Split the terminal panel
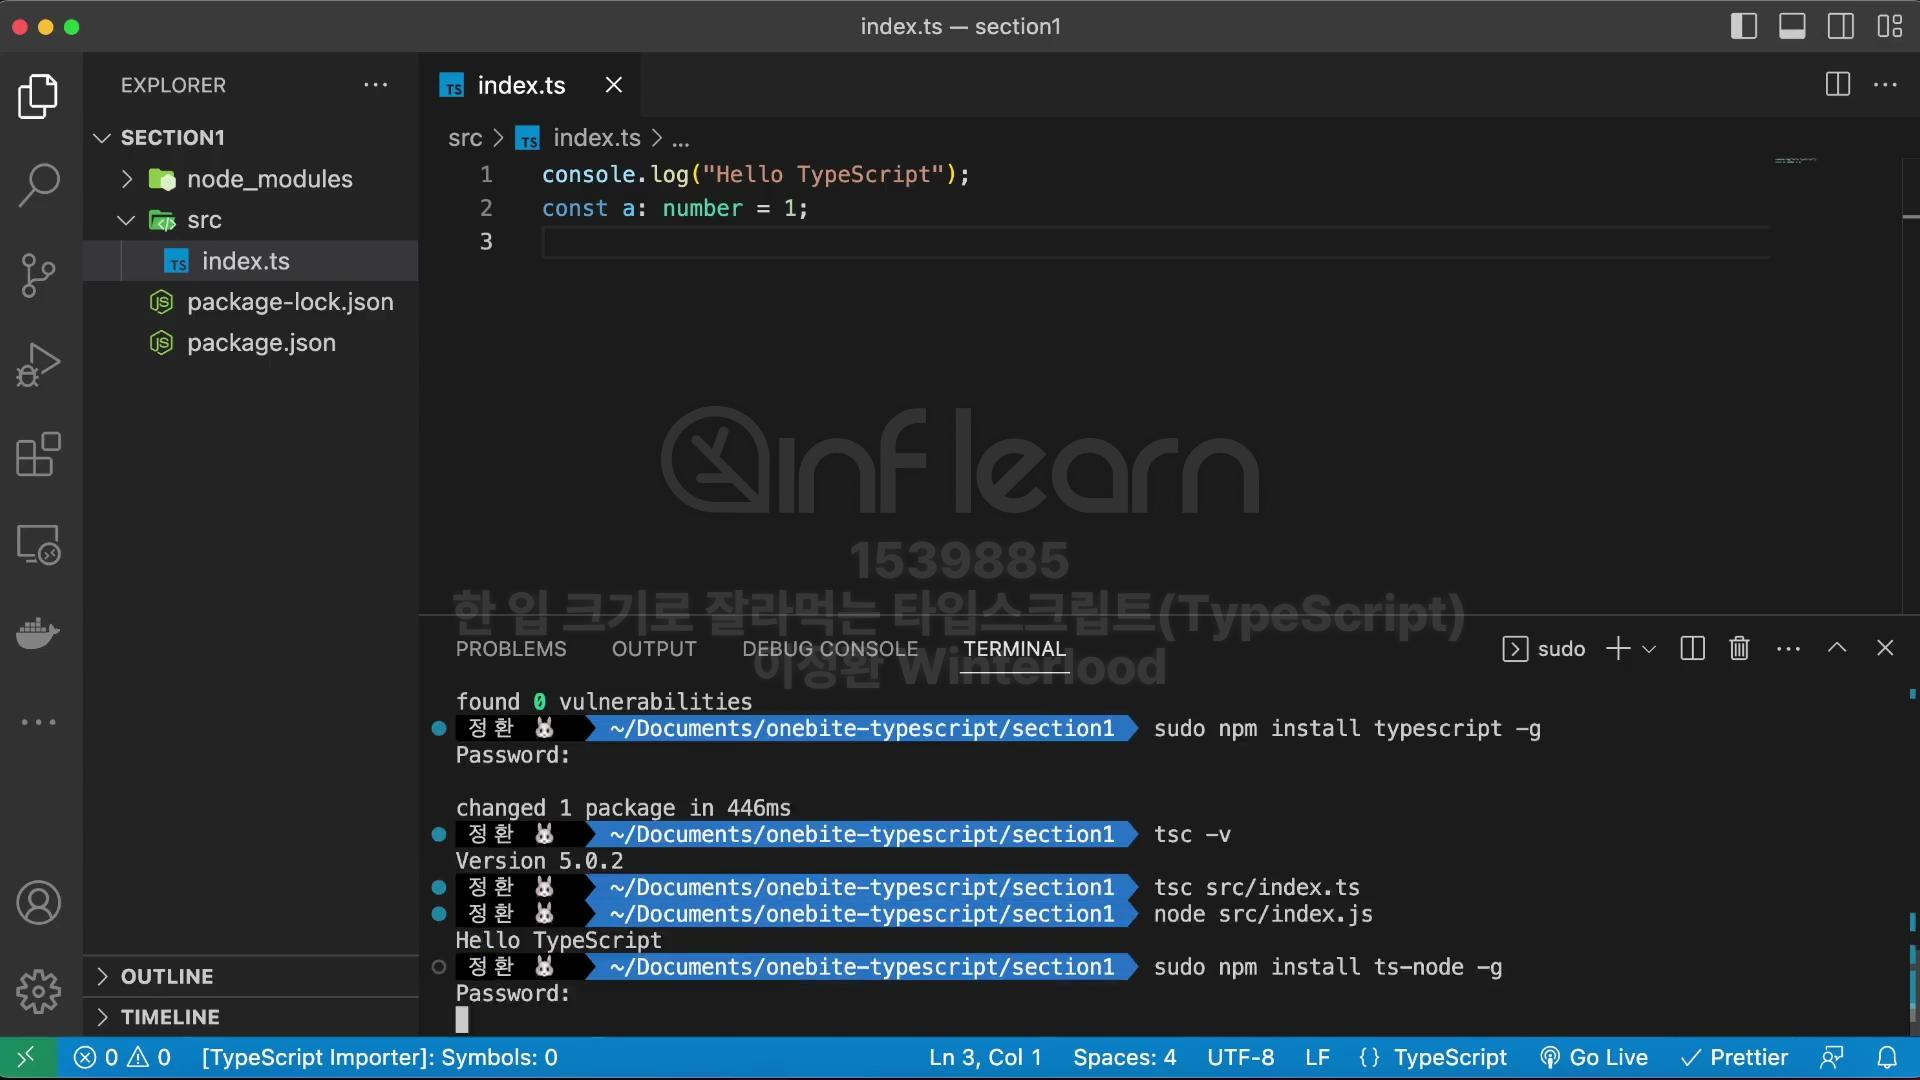 click(1692, 649)
